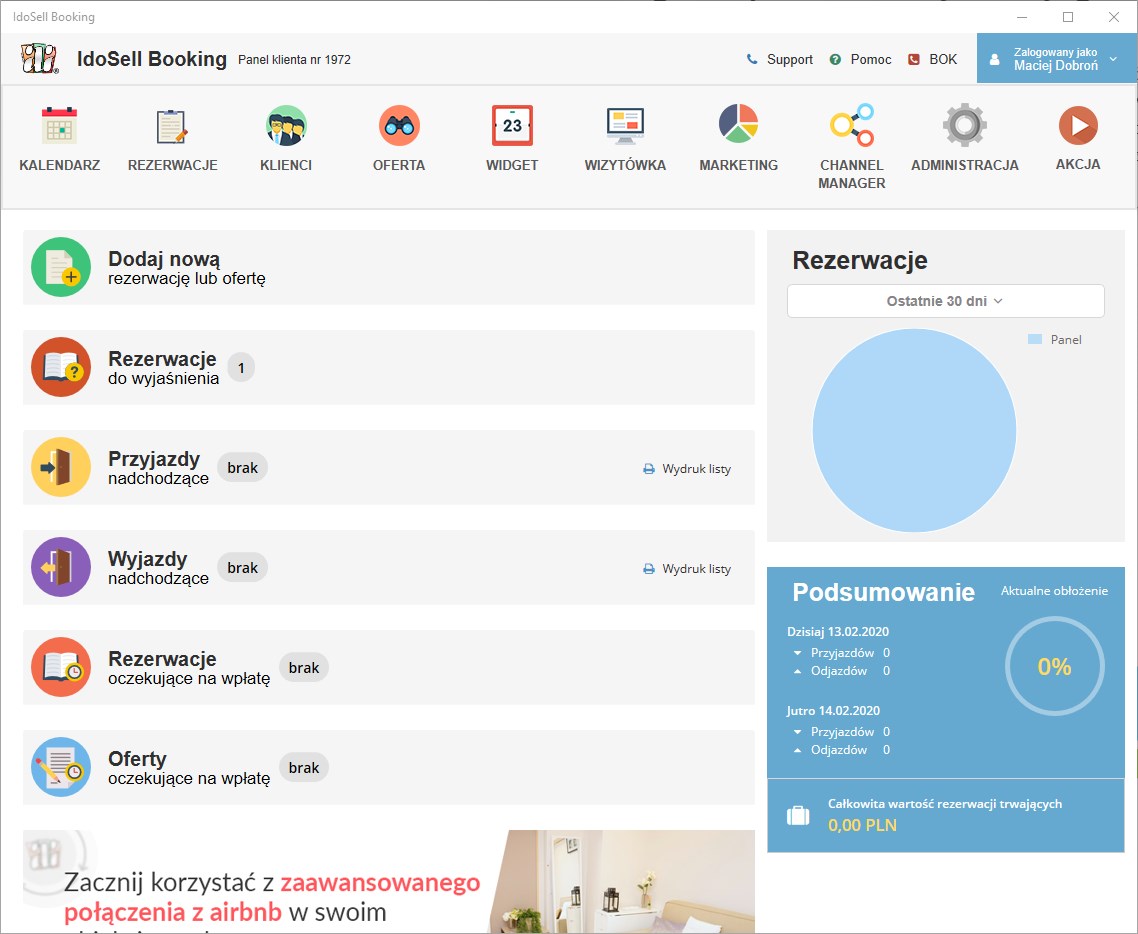Click the user avatar icon by Zalogowany jako
The height and width of the screenshot is (934, 1138).
tap(995, 60)
